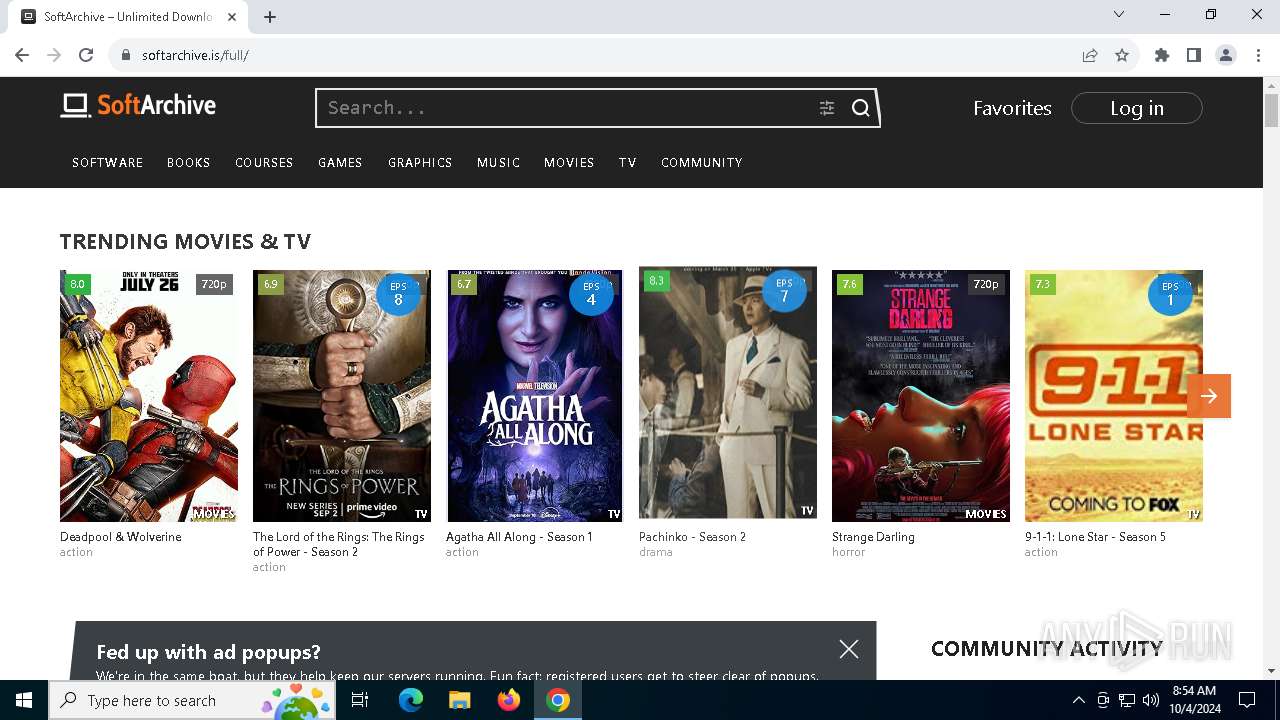Open Rings of Power poster

(x=342, y=396)
